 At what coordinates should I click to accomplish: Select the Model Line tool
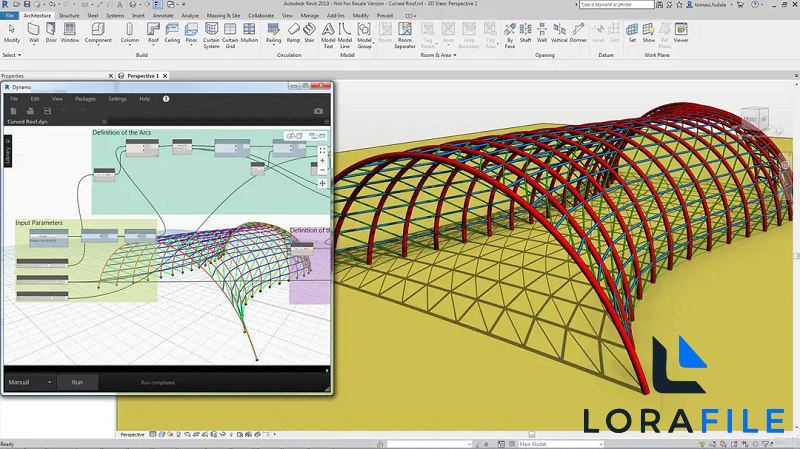[345, 36]
